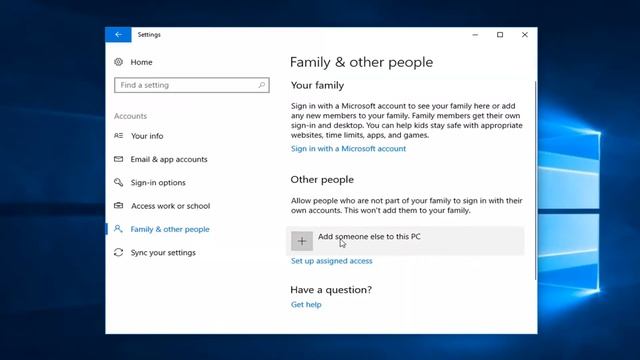Click Add someone else to this PC
The height and width of the screenshot is (360, 640).
405,241
